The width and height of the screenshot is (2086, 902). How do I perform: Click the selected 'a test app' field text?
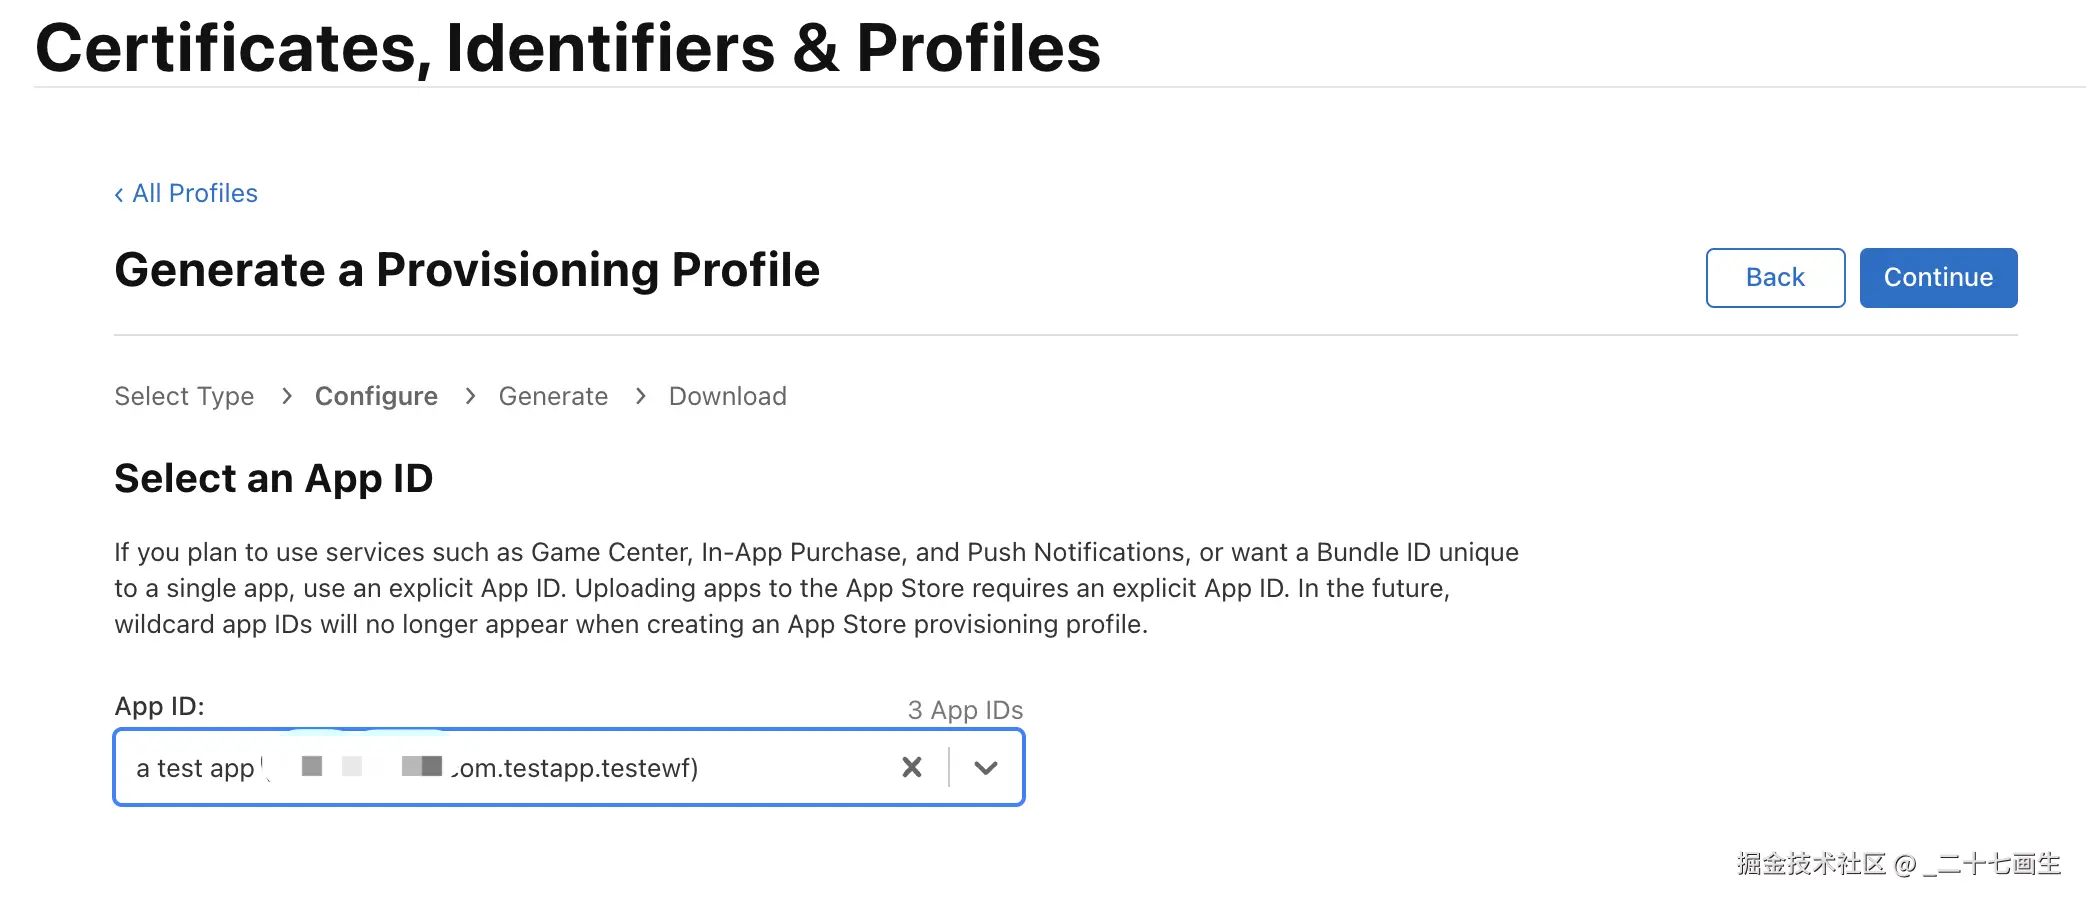point(195,768)
